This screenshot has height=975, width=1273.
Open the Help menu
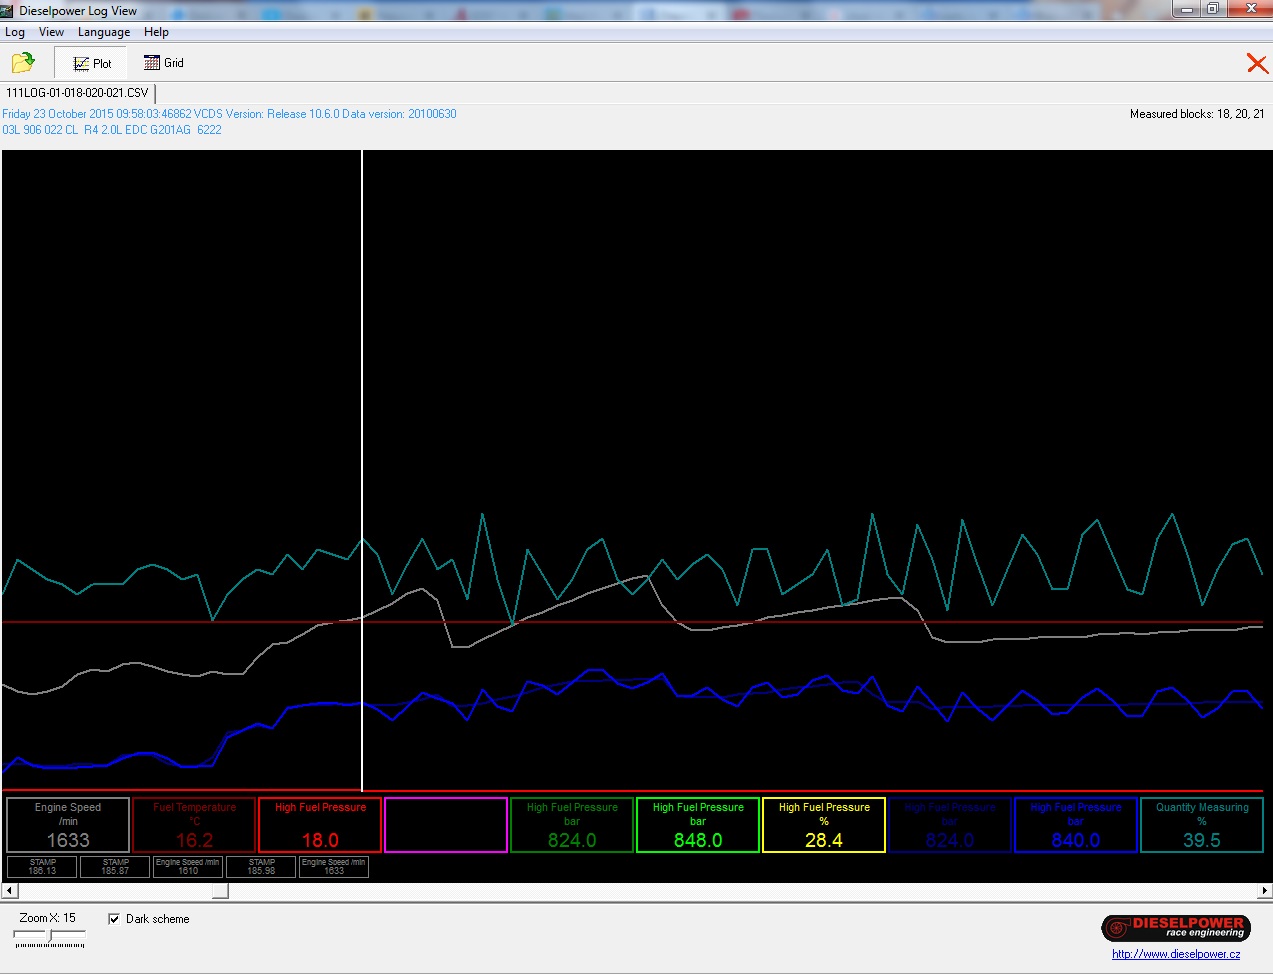pyautogui.click(x=156, y=32)
